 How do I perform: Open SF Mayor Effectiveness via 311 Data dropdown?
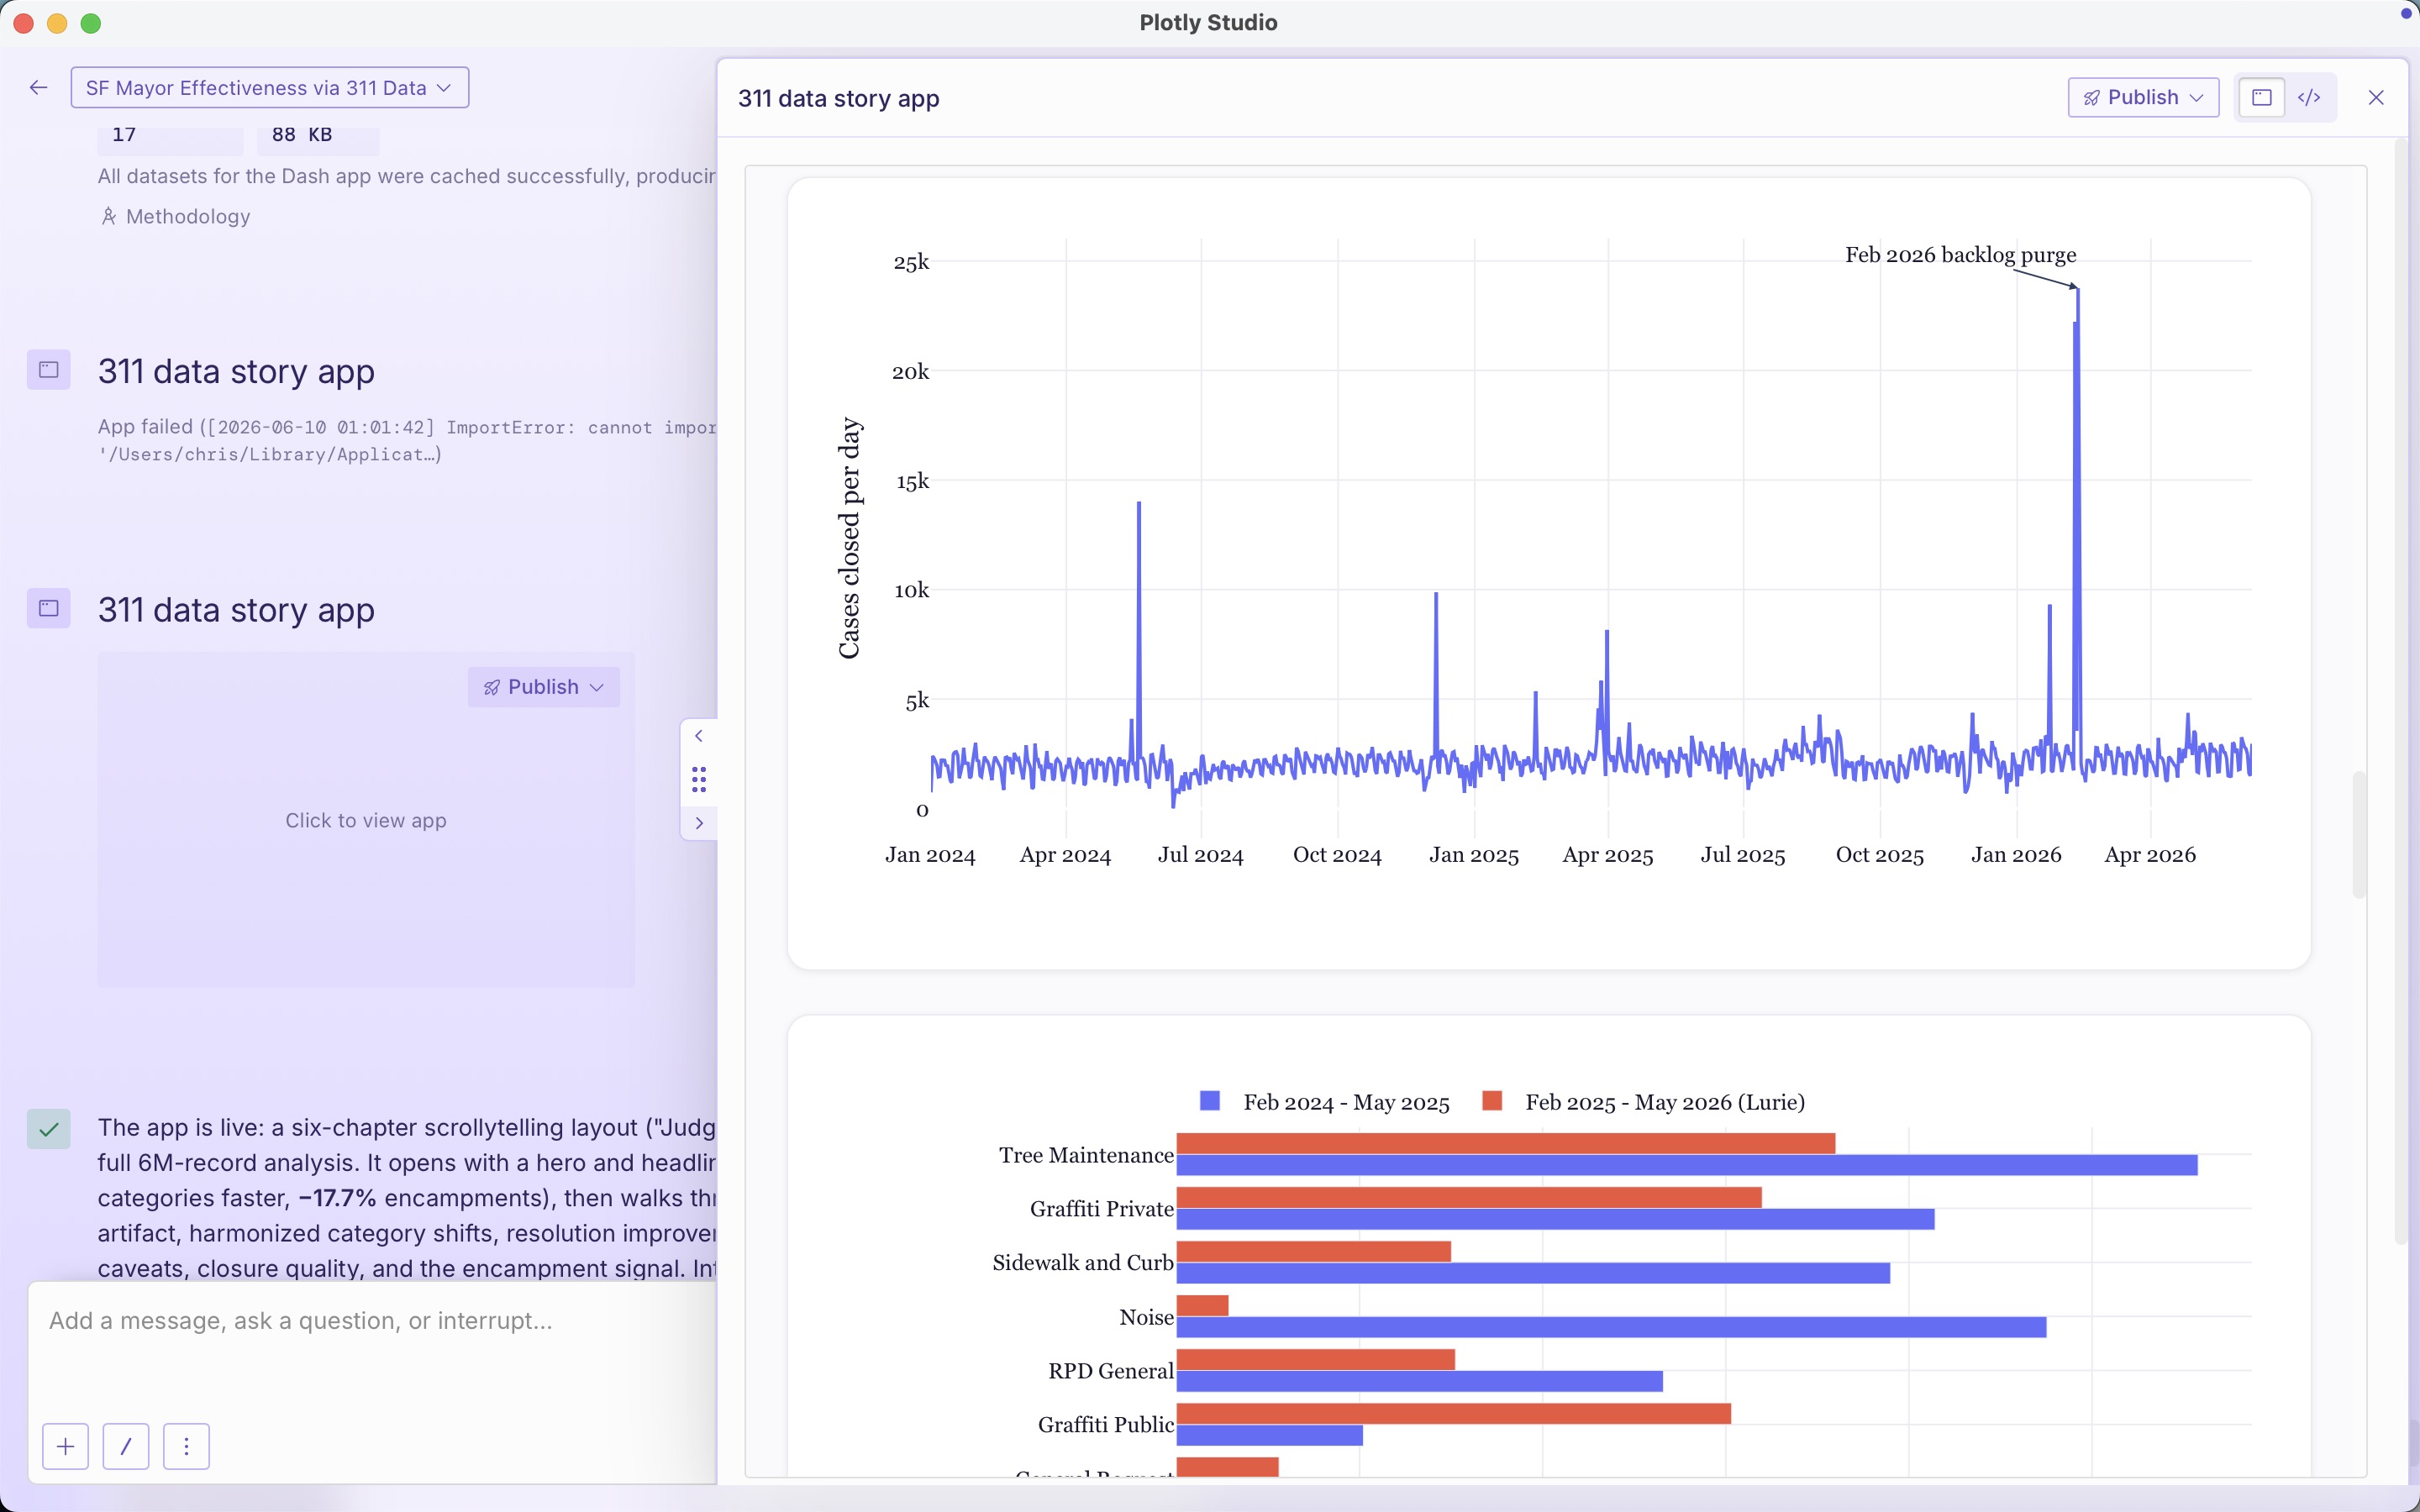[x=269, y=88]
